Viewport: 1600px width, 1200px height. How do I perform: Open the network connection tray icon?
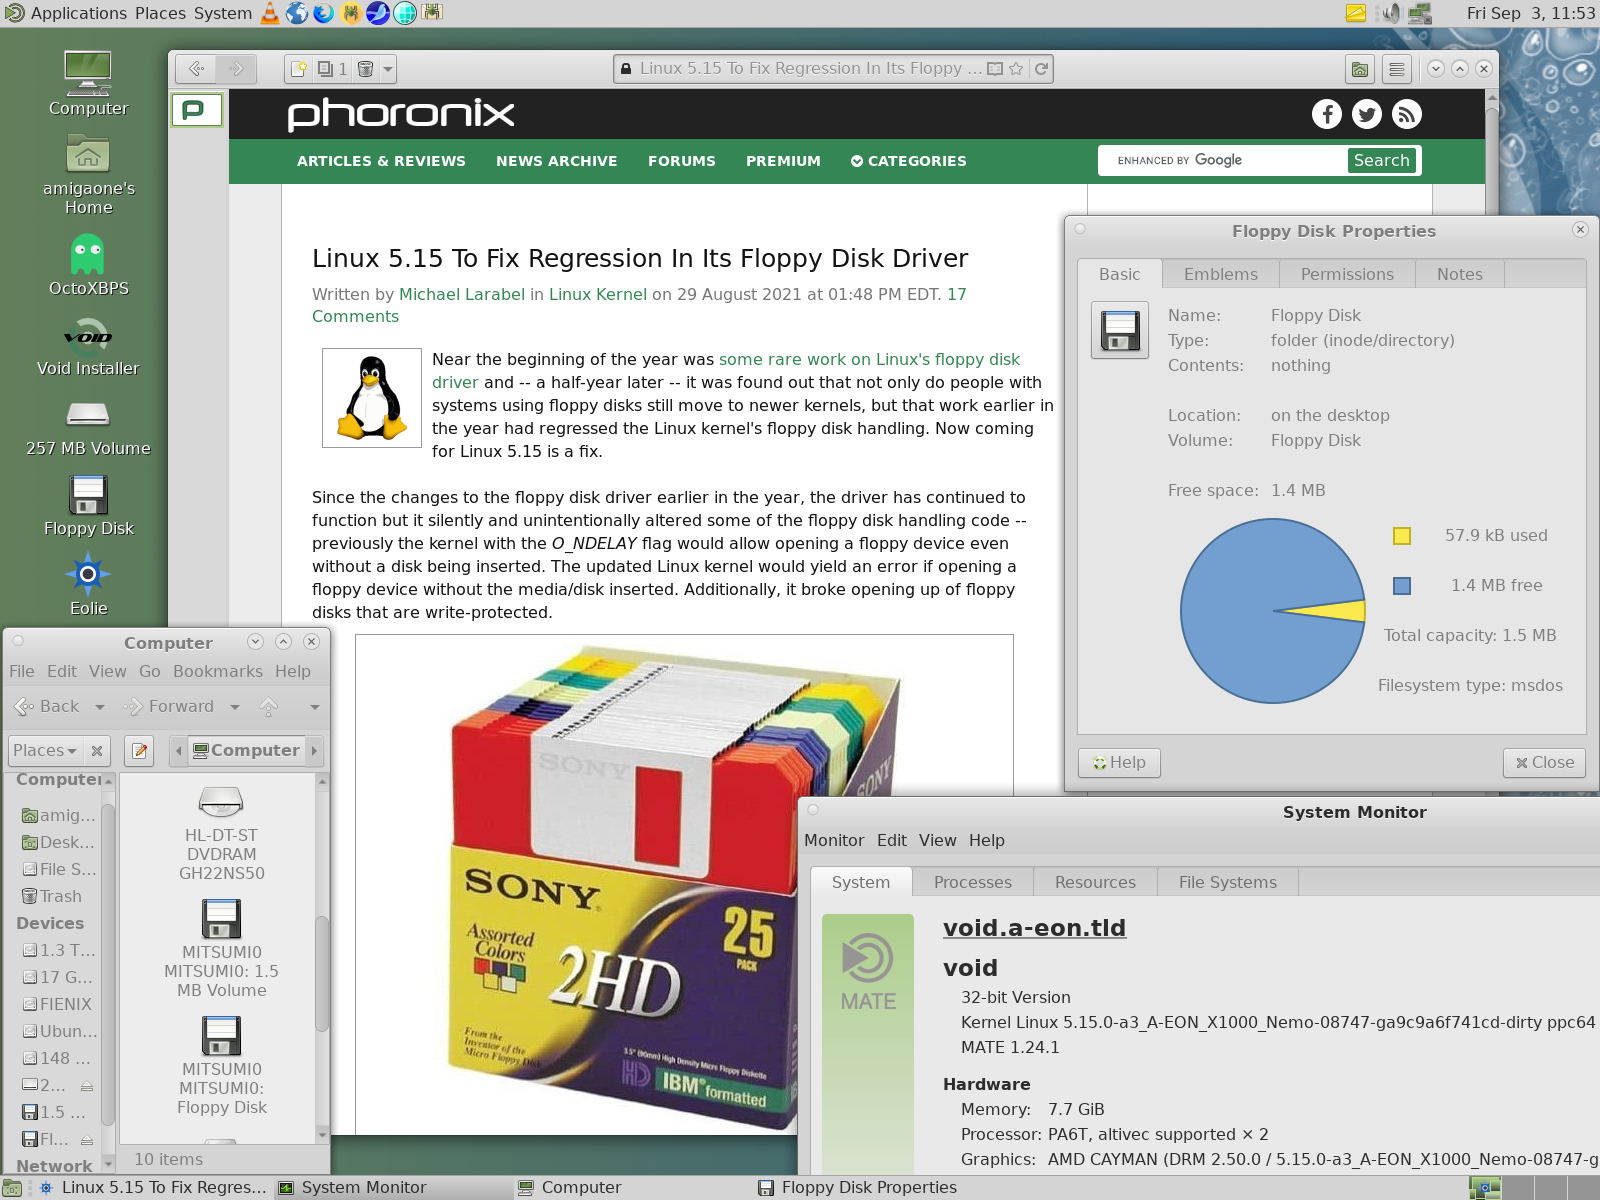[1420, 13]
